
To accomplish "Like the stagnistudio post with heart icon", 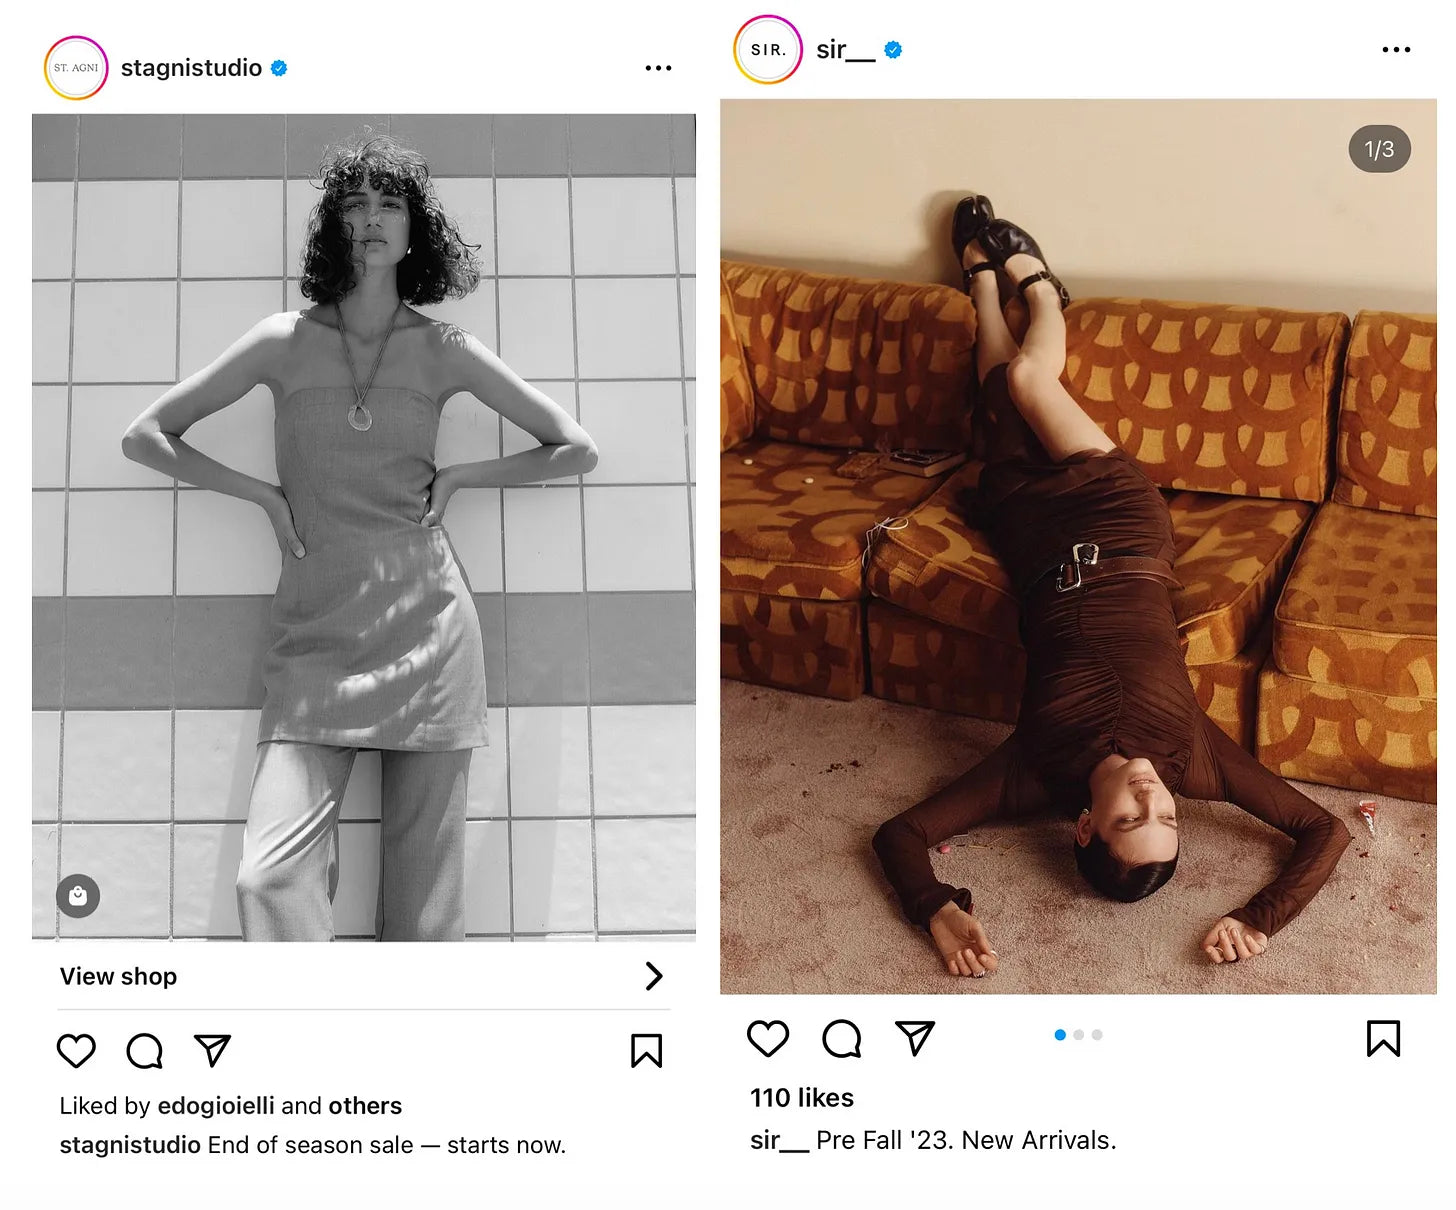I will coord(76,1051).
